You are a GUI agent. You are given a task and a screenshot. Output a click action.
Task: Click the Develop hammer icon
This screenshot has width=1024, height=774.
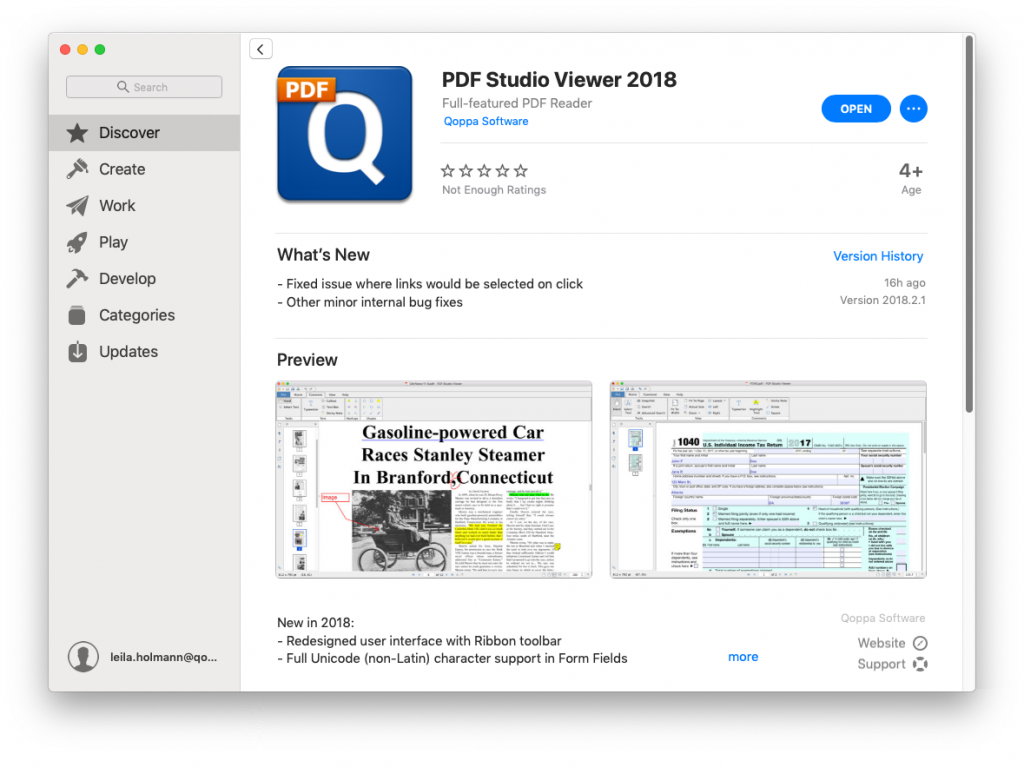pos(77,279)
